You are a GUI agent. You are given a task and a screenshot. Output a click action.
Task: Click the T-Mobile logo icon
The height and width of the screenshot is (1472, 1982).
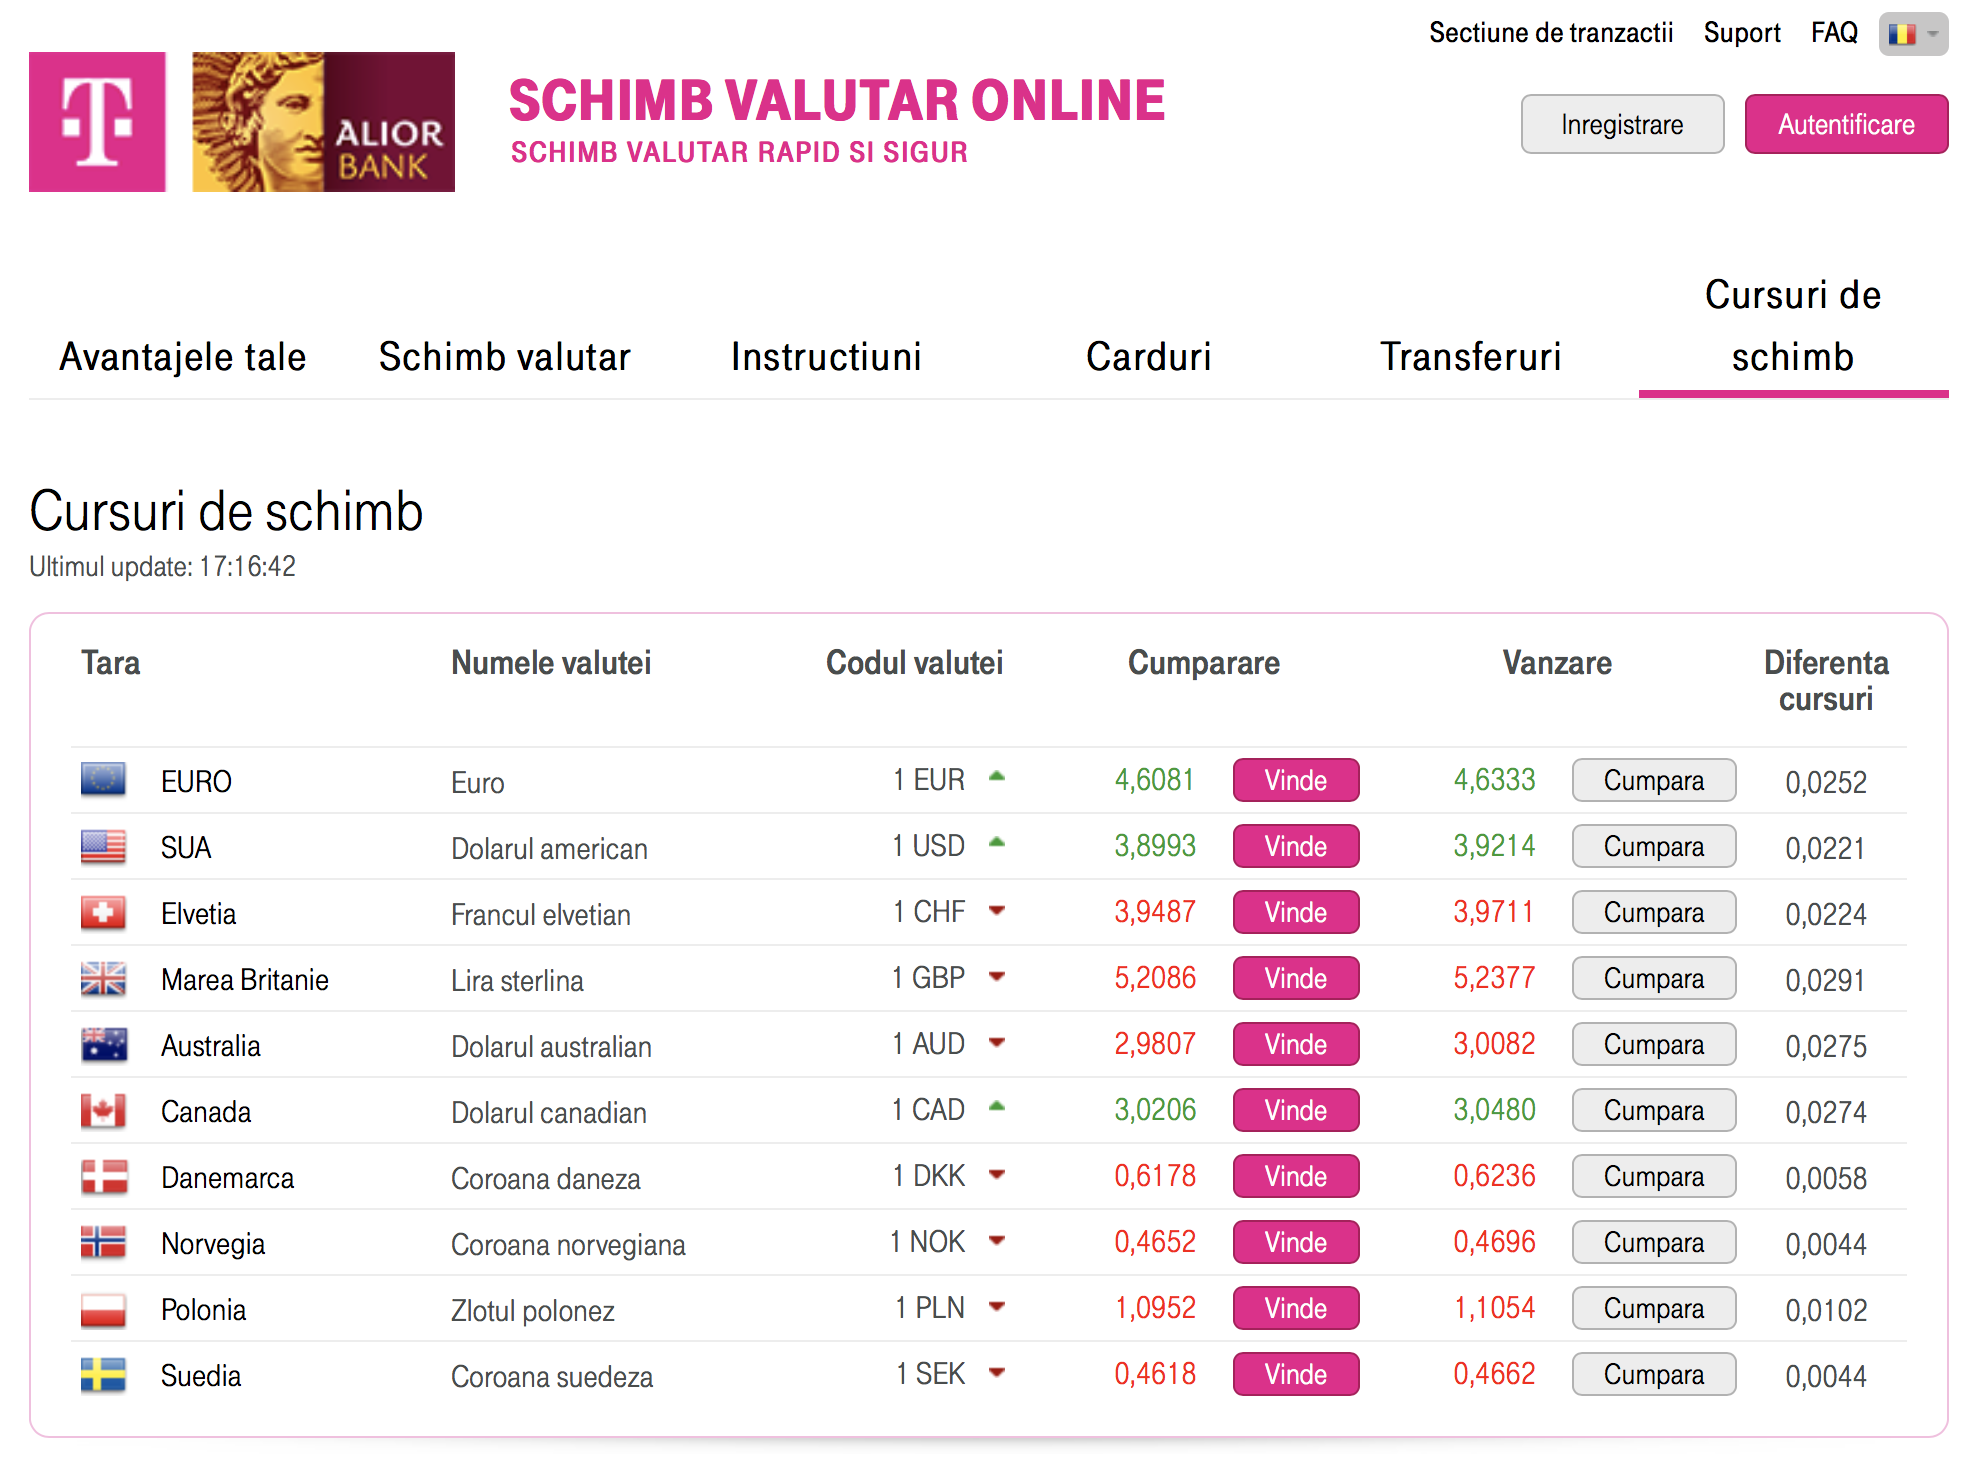click(97, 122)
